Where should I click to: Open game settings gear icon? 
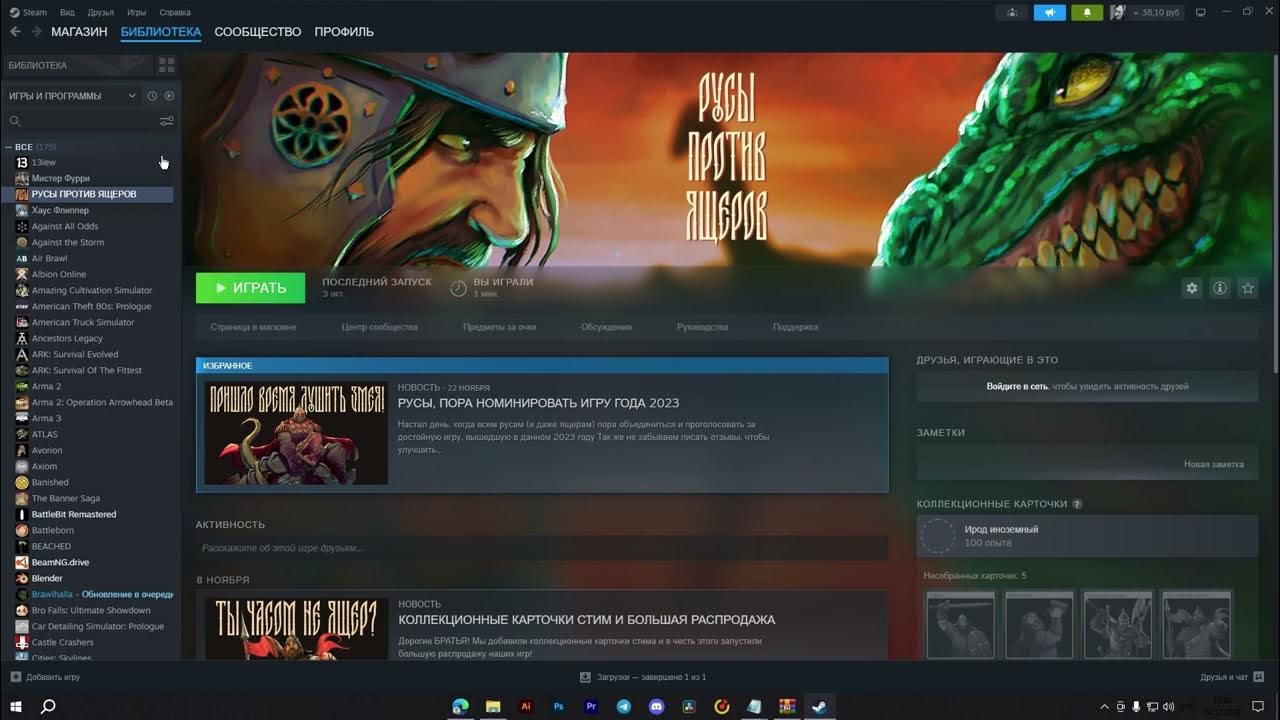click(1192, 288)
